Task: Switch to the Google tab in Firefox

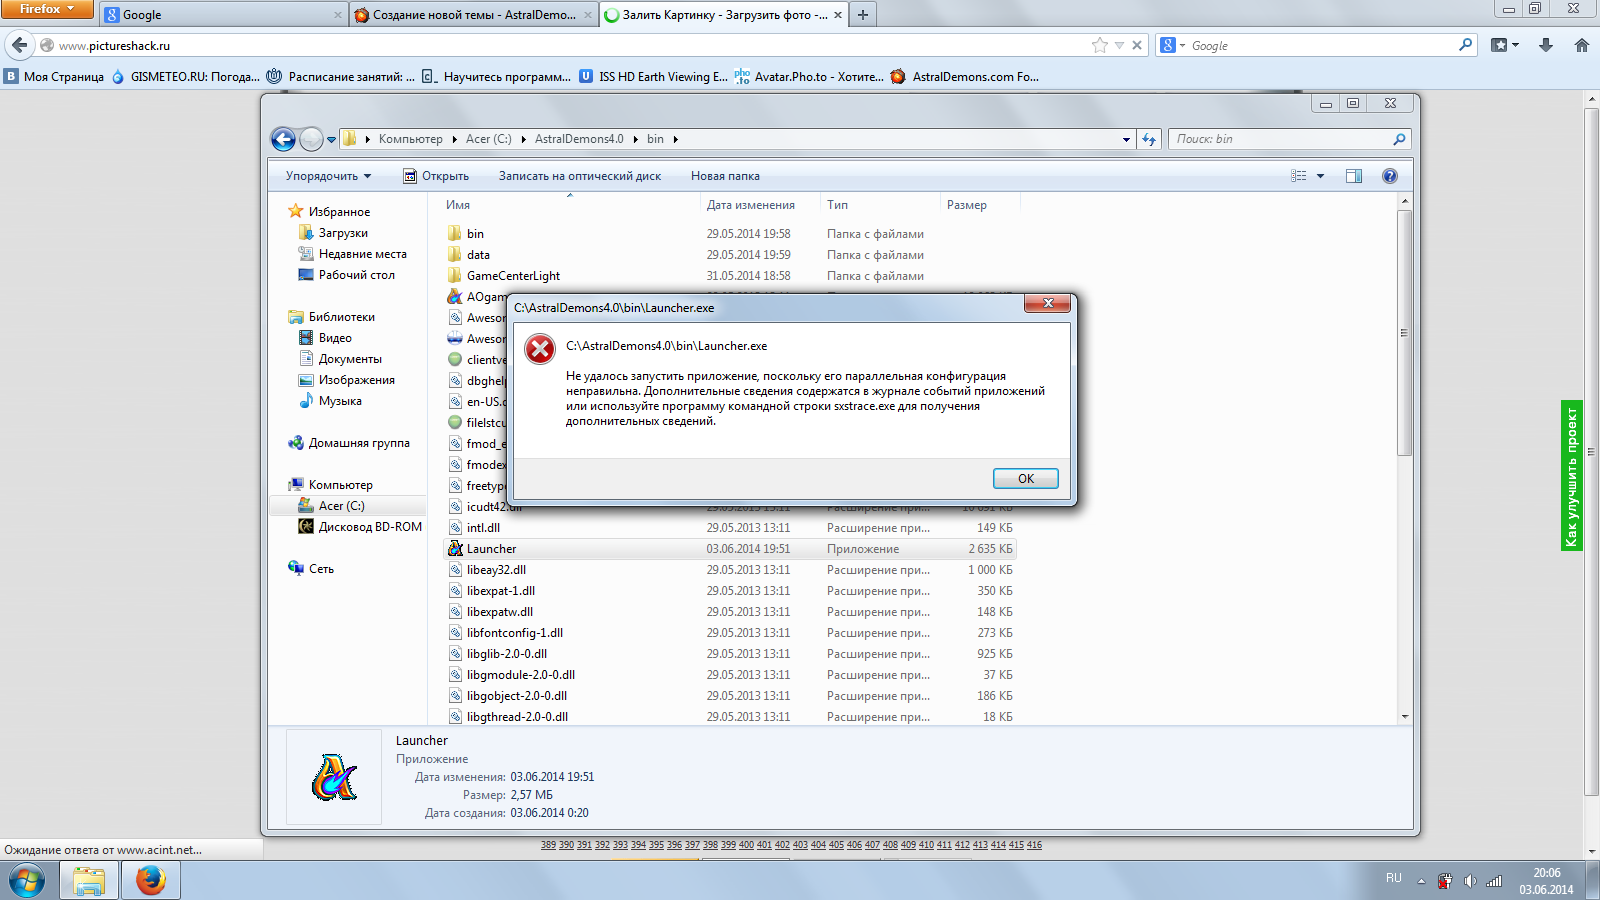Action: (224, 15)
